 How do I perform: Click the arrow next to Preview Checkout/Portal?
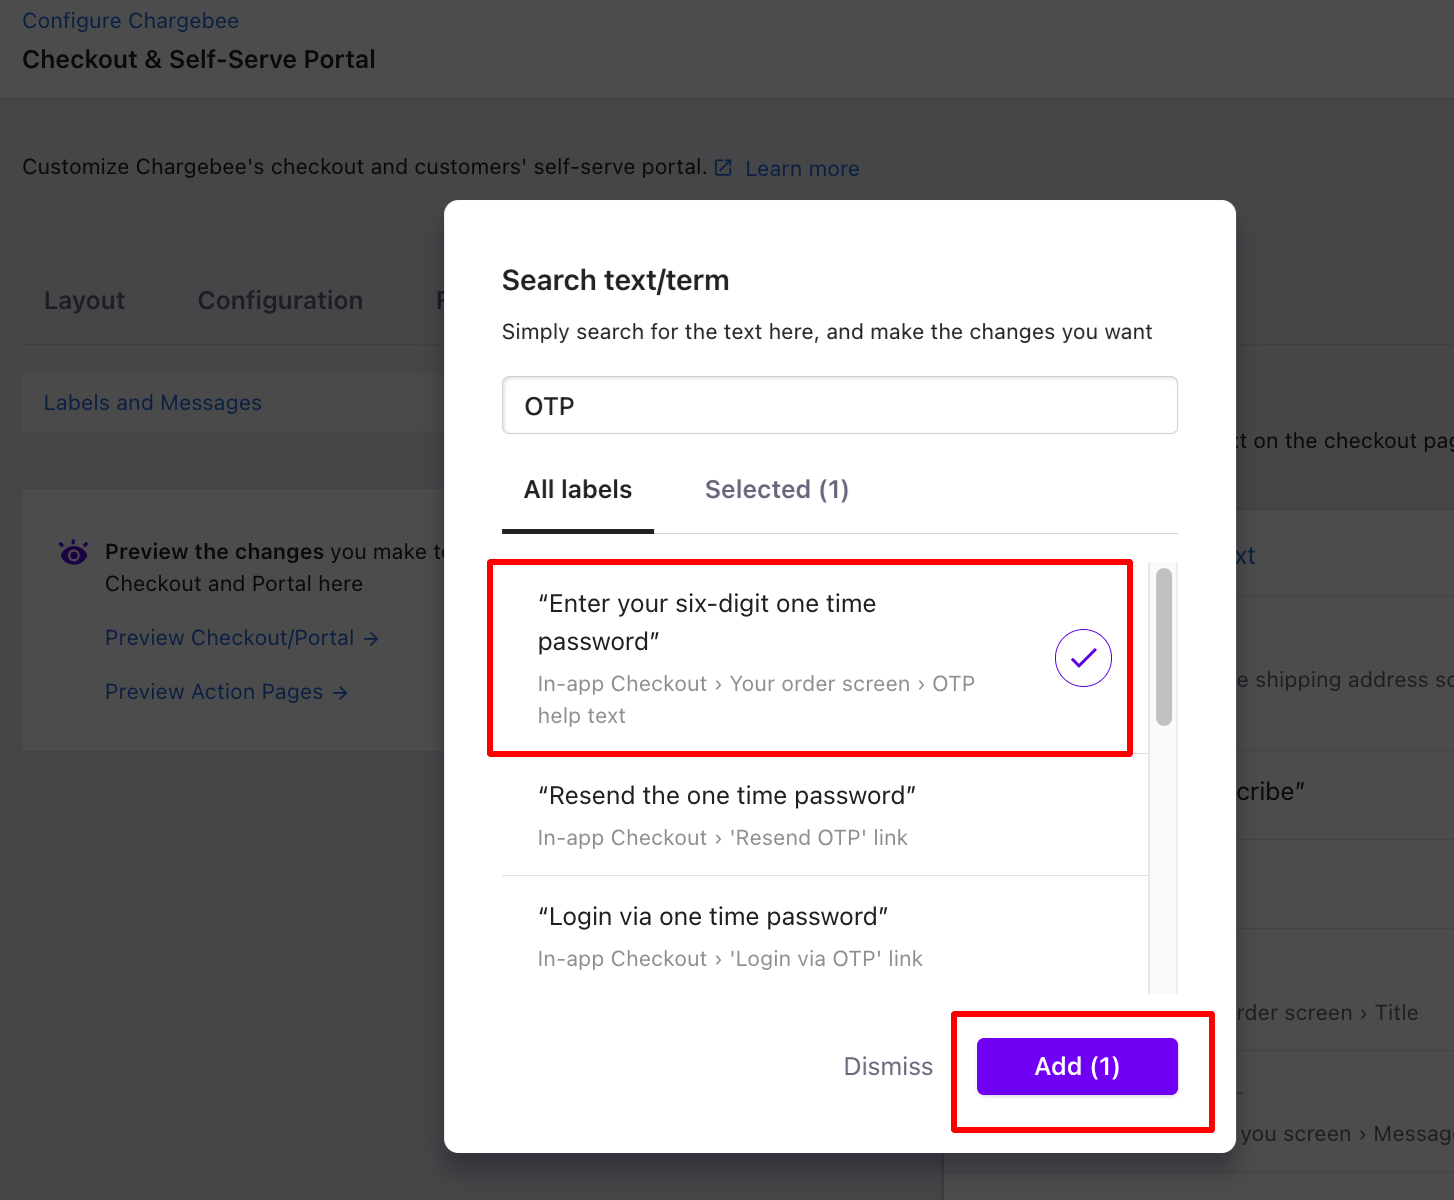(371, 638)
